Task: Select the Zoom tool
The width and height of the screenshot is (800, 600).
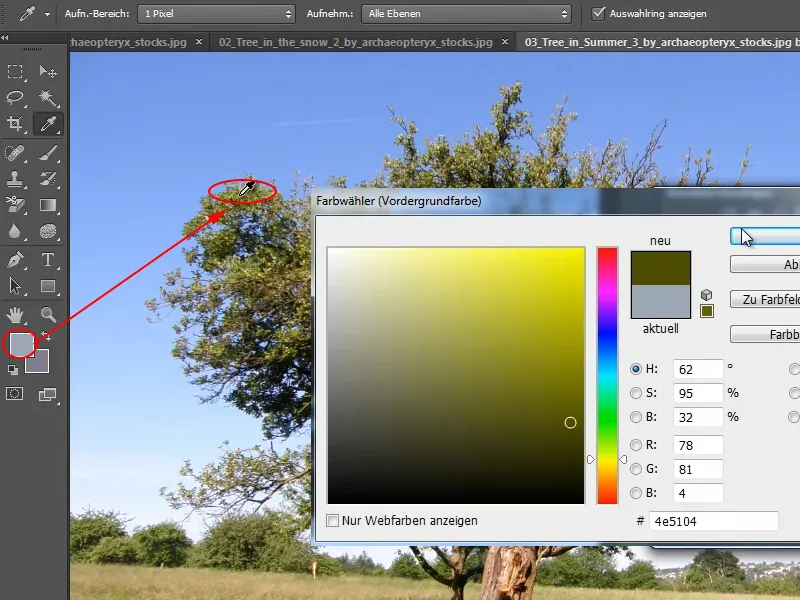Action: (48, 315)
